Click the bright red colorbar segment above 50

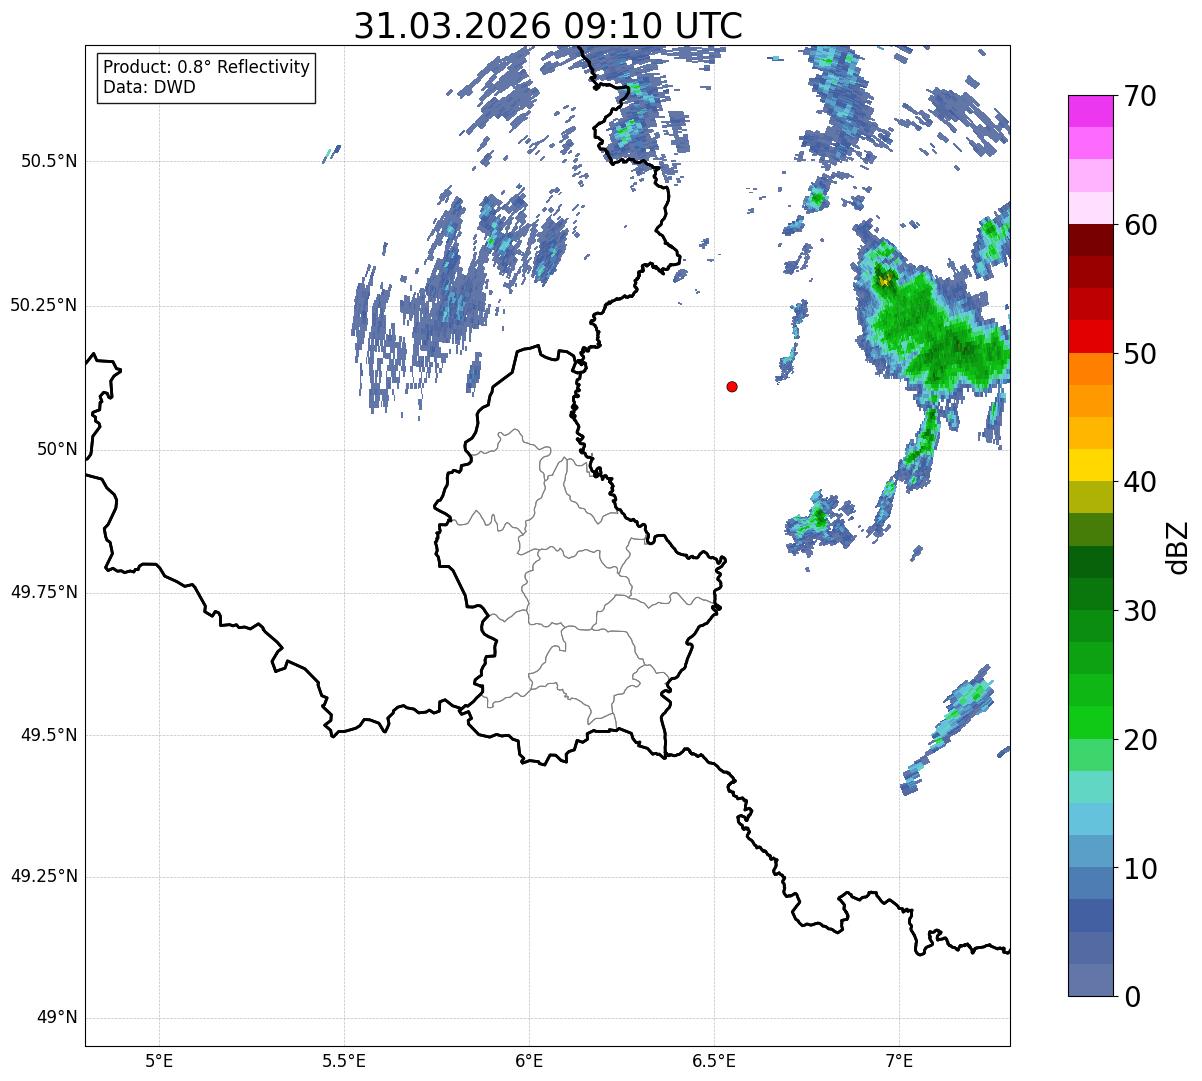pos(1090,336)
